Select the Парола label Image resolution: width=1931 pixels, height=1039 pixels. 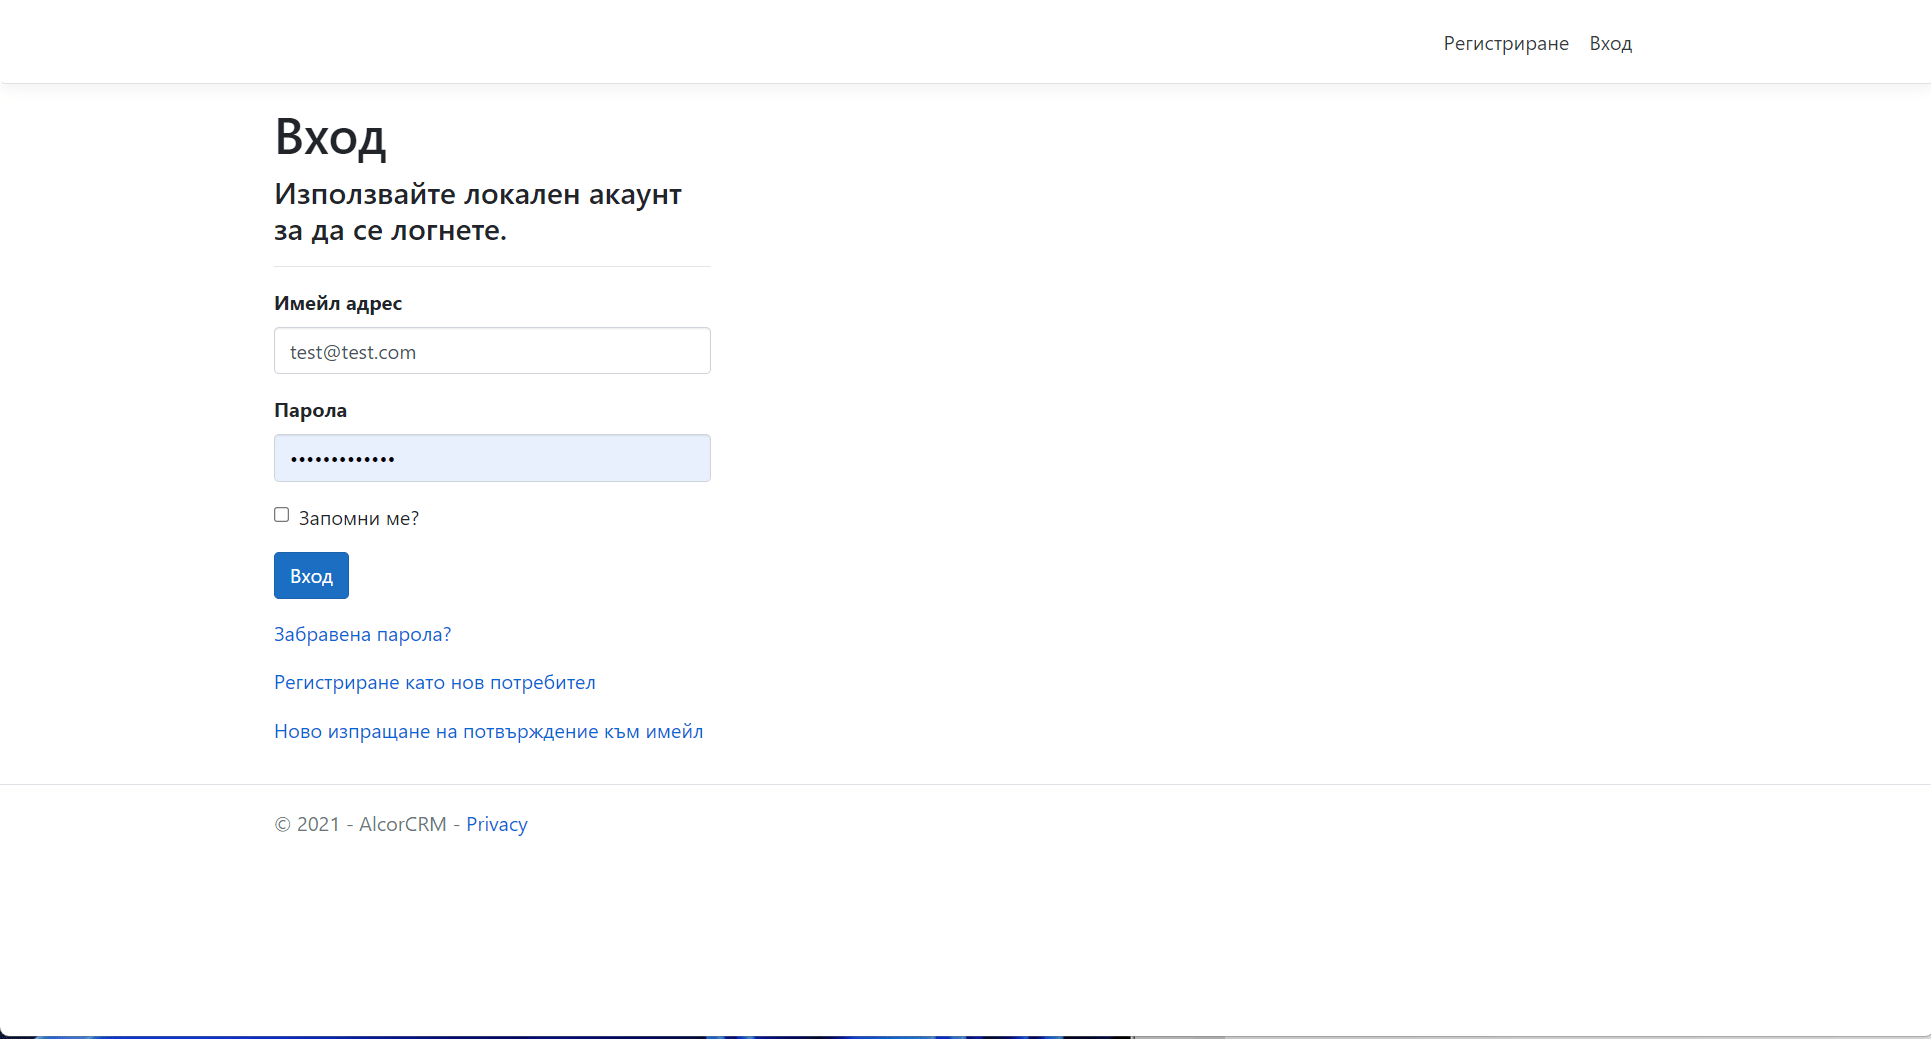pyautogui.click(x=310, y=410)
